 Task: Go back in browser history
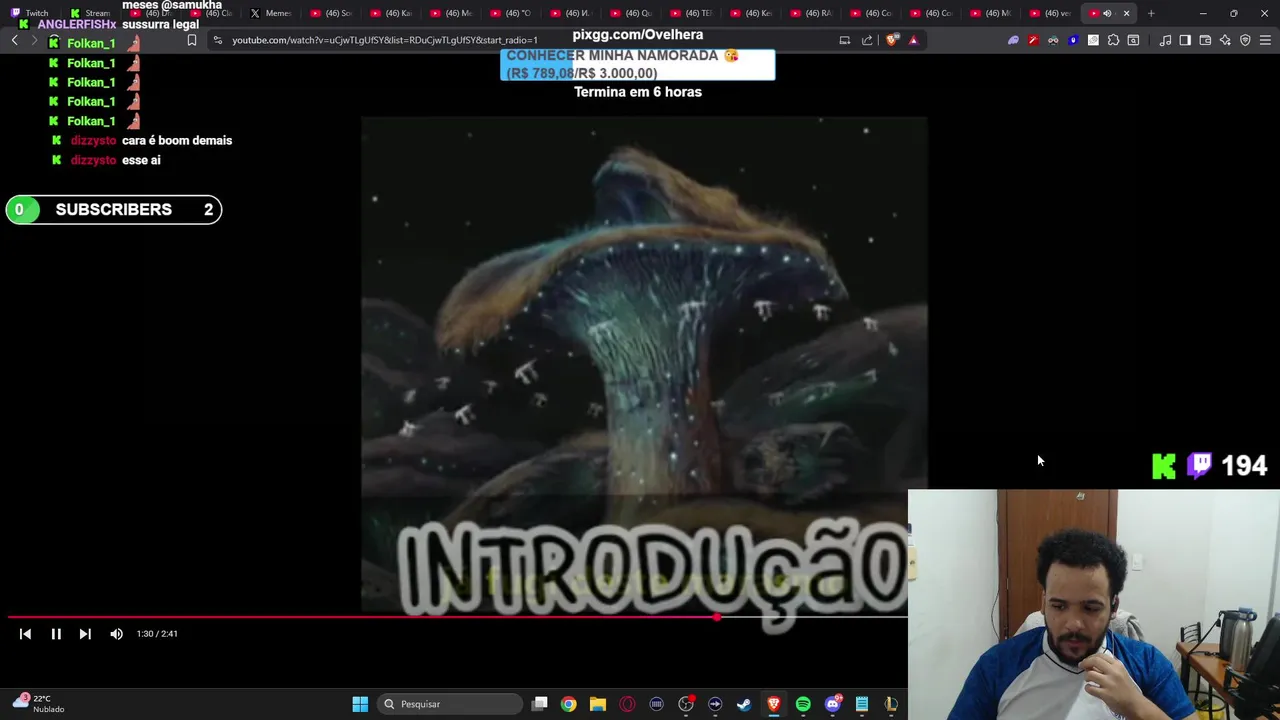(15, 40)
